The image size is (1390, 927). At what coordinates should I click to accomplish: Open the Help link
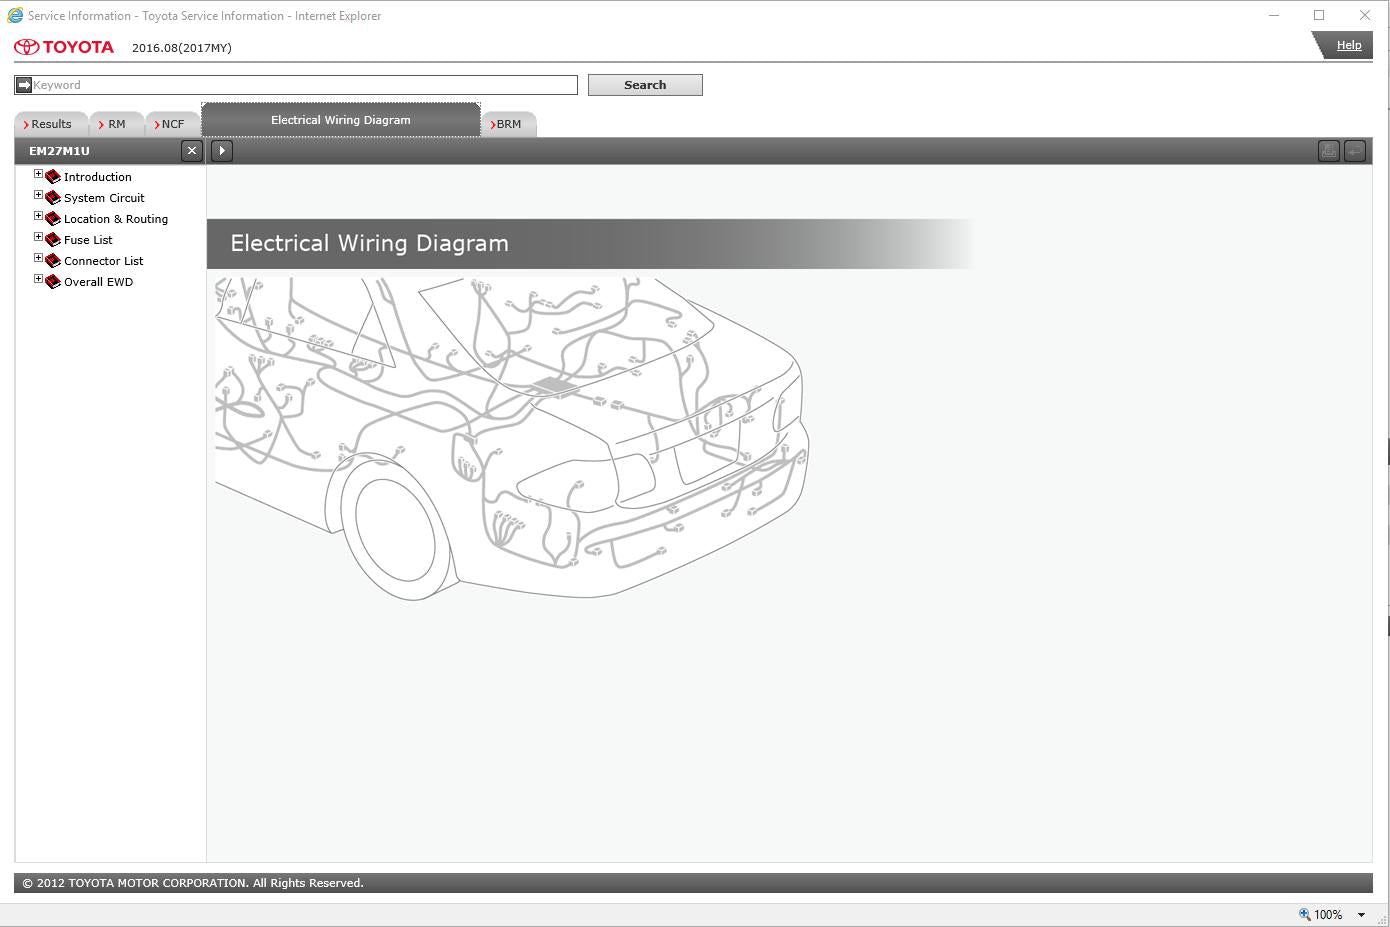coord(1348,45)
